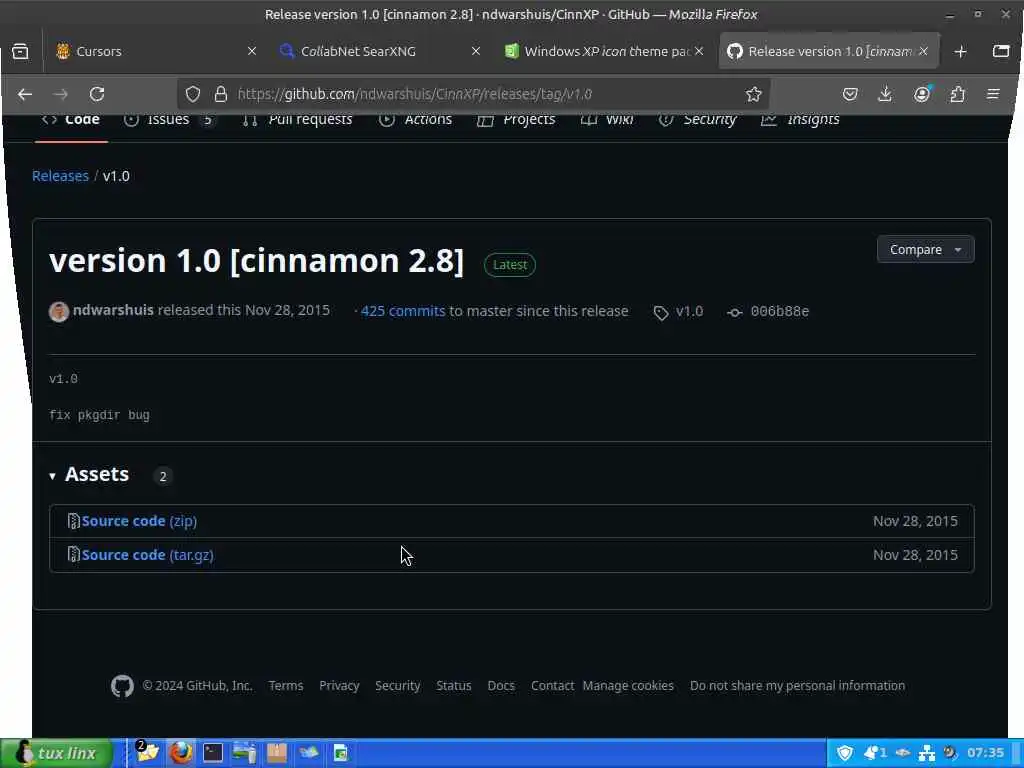Screen dimensions: 1024x768
Task: Open the Pull requests tab
Action: pyautogui.click(x=297, y=120)
